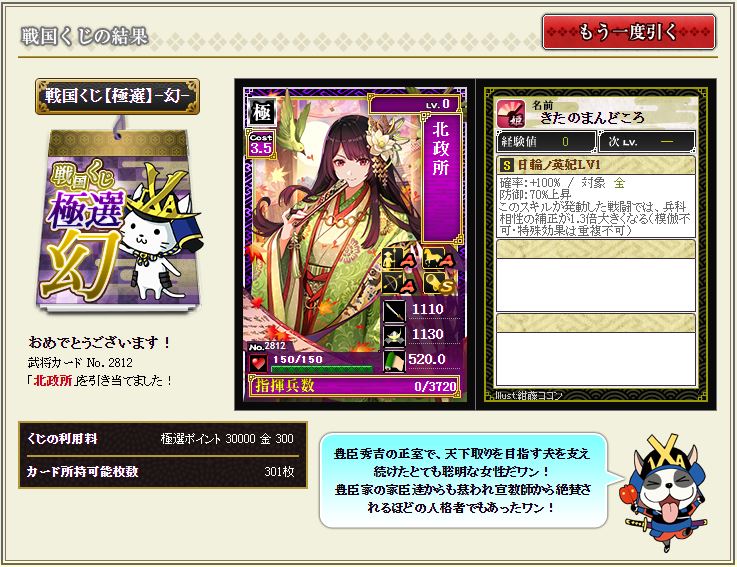Click the empty second skill slot
The width and height of the screenshot is (737, 567).
(596, 276)
